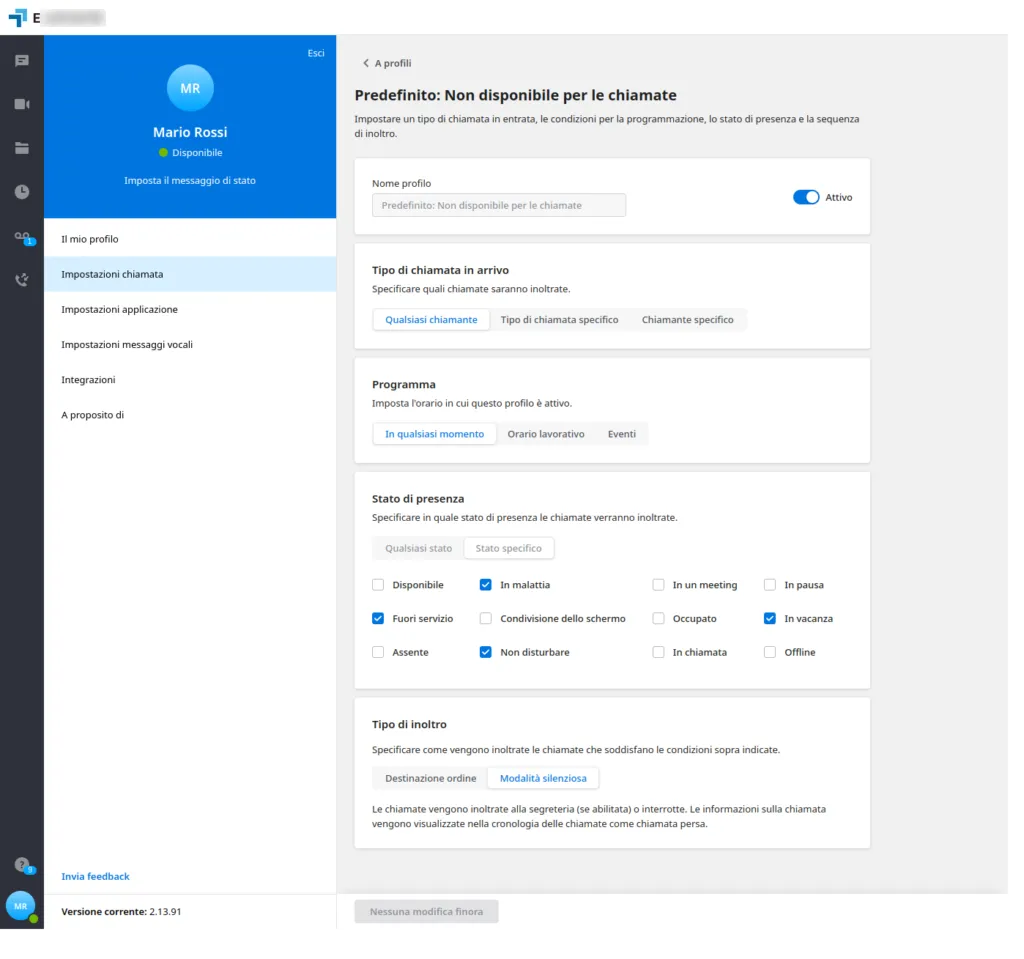Check Condivisione dello schermo checkbox
This screenshot has height=959, width=1024.
pyautogui.click(x=485, y=619)
